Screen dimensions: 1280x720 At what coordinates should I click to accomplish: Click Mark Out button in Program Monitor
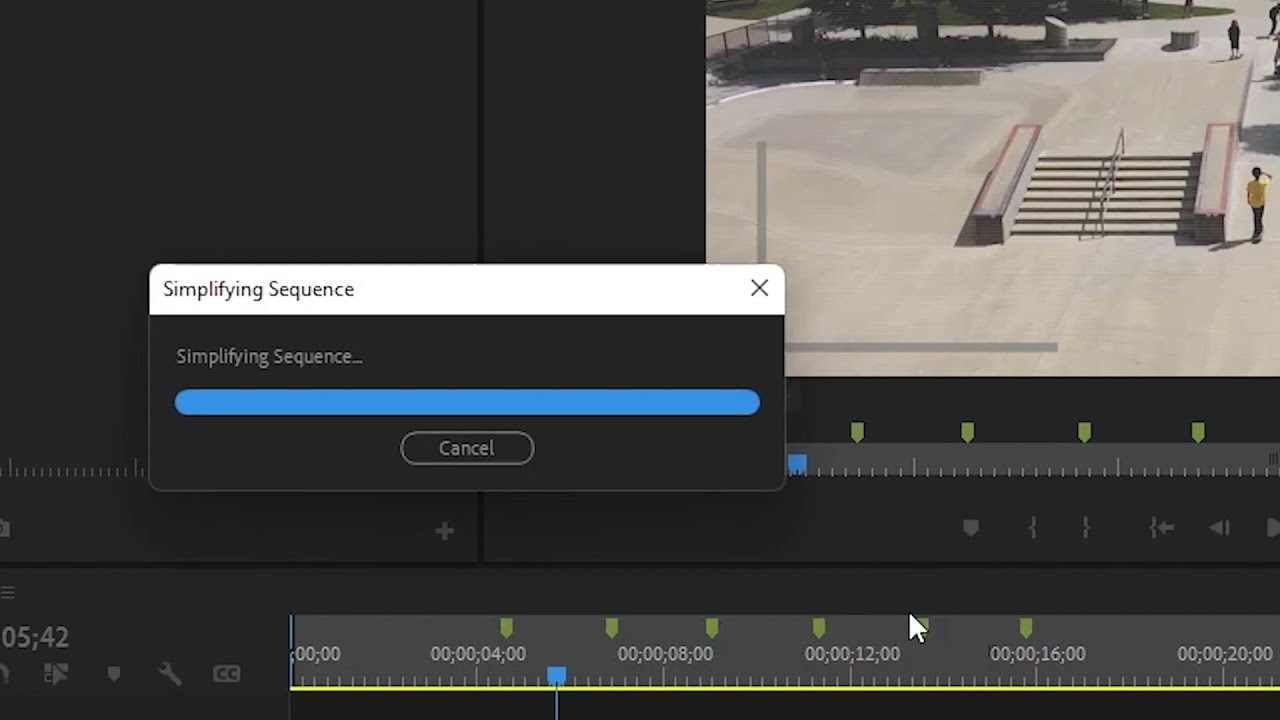(1086, 528)
